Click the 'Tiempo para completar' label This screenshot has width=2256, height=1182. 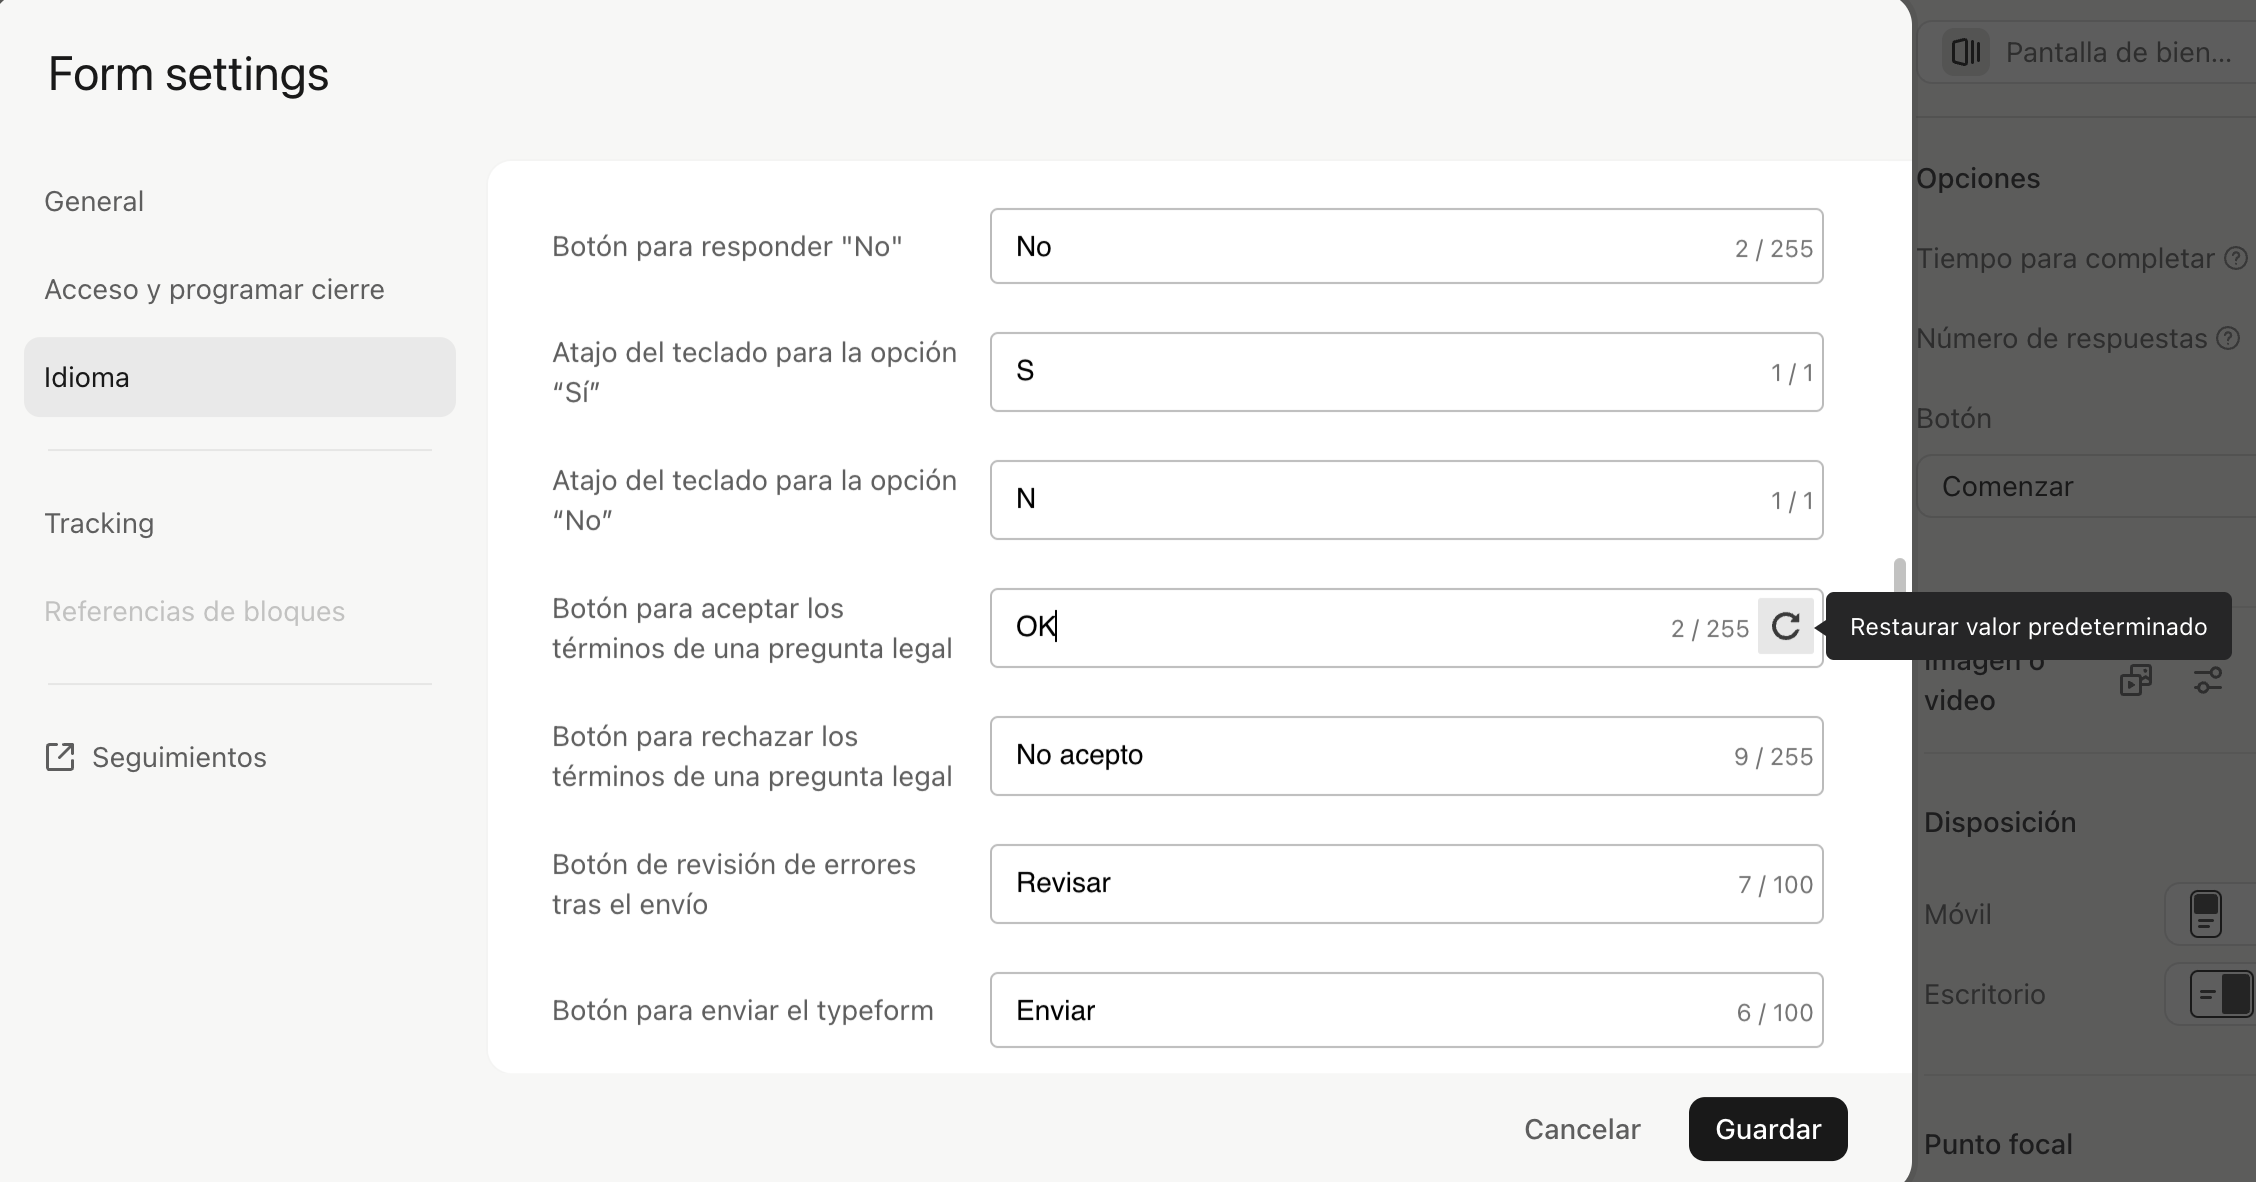point(2065,258)
